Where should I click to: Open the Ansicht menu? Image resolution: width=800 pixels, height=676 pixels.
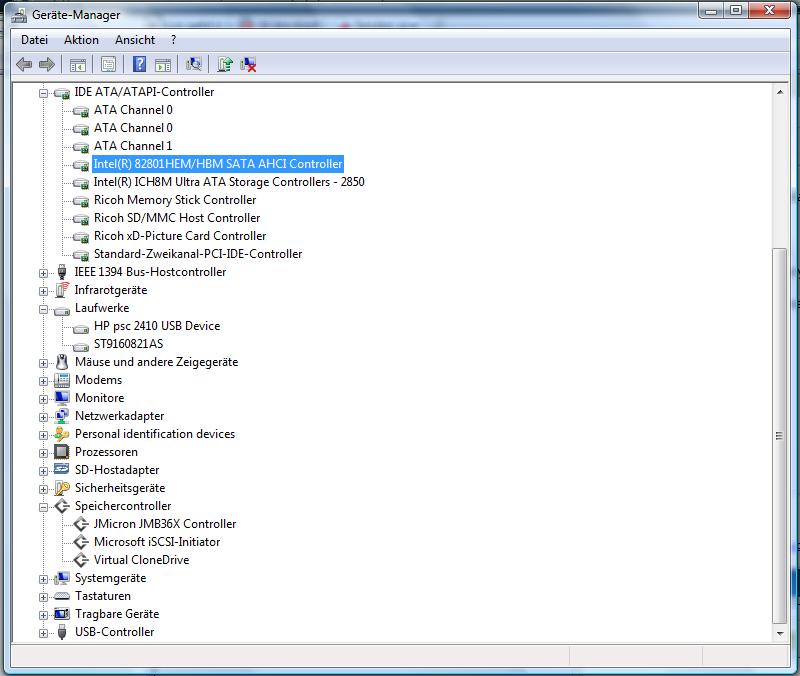click(x=135, y=40)
